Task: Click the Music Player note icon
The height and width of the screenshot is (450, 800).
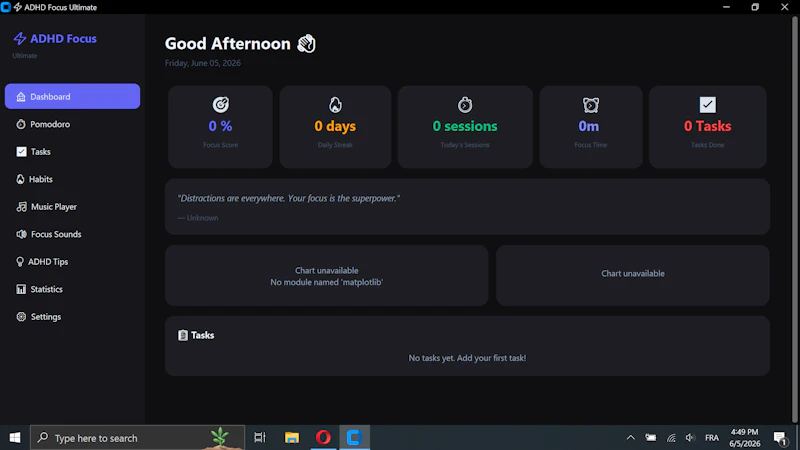Action: pyautogui.click(x=21, y=207)
